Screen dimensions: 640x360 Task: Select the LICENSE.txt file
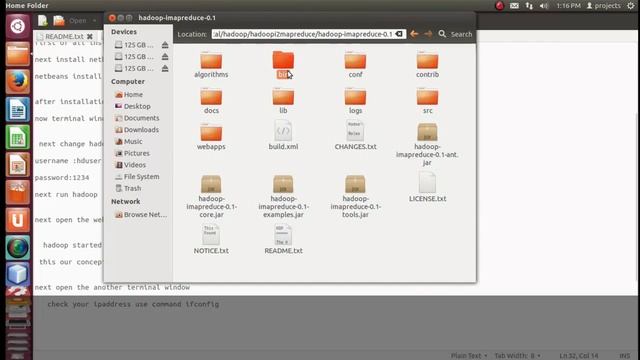point(427,187)
